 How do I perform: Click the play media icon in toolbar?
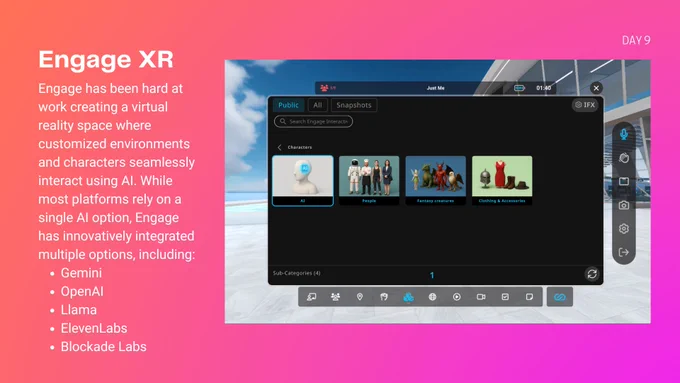(457, 297)
